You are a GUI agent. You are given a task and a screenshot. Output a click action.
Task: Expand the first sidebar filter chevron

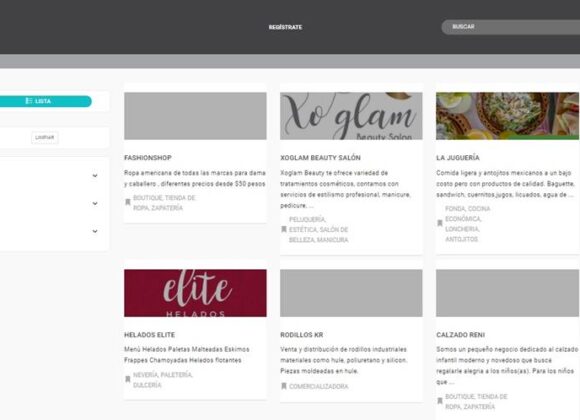click(95, 176)
